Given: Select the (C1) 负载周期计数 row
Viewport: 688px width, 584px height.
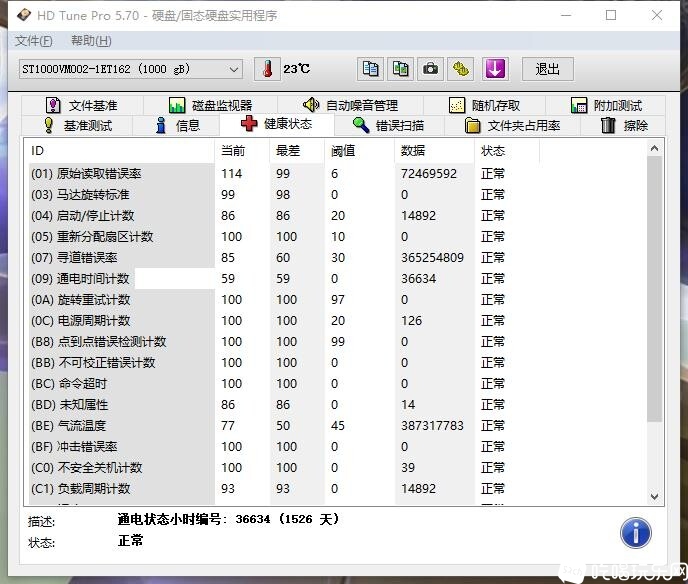Looking at the screenshot, I should [x=284, y=489].
